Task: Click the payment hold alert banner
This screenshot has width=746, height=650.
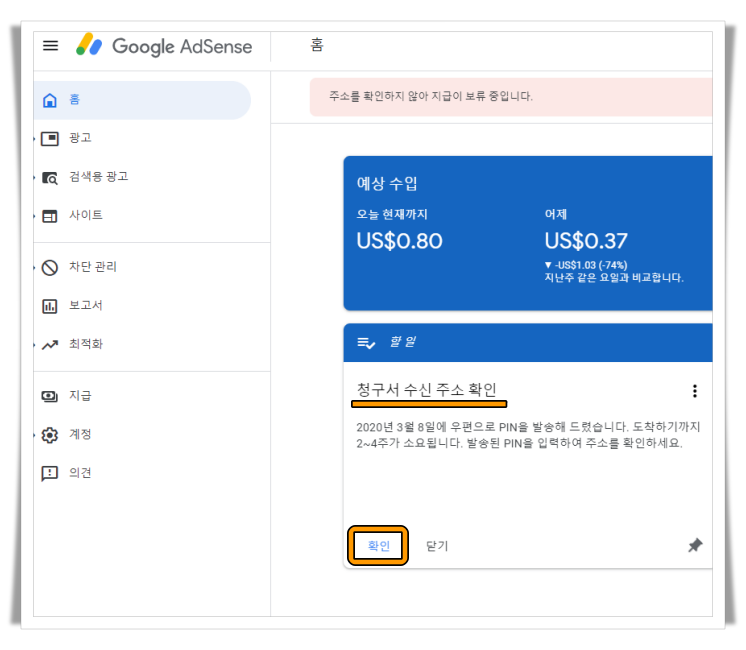Action: (x=511, y=97)
